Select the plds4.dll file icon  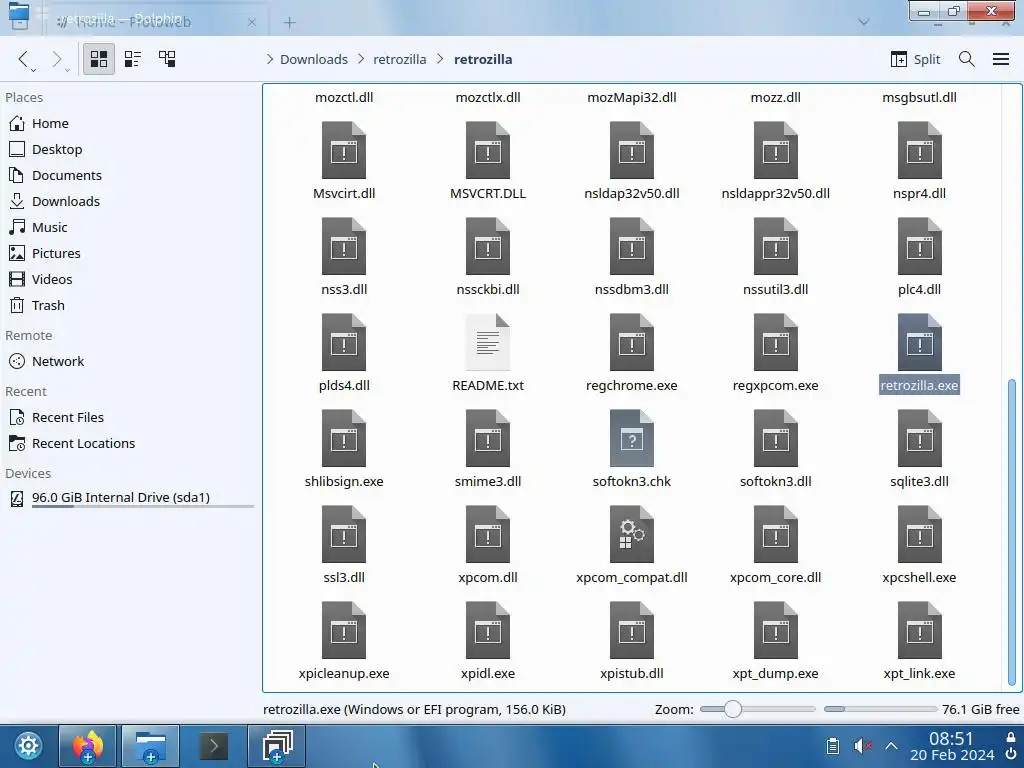[x=344, y=342]
